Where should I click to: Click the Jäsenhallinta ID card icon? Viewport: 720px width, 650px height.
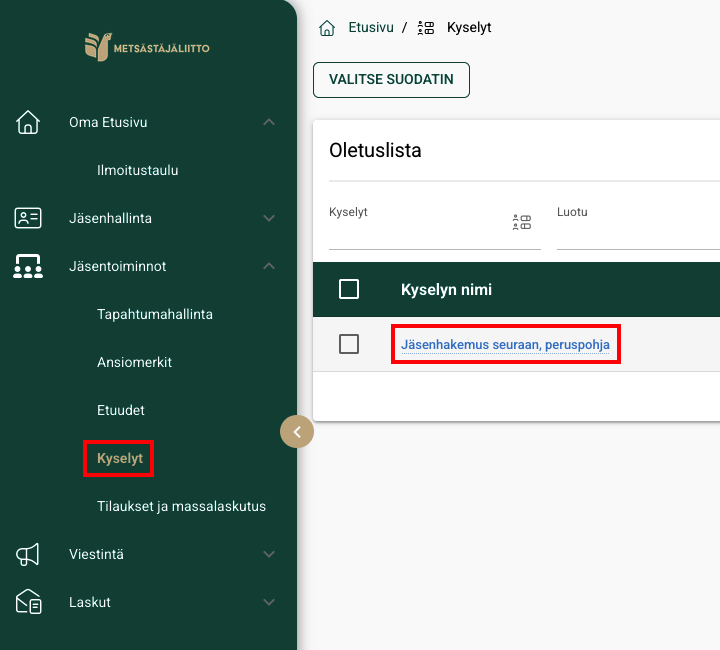pos(28,218)
